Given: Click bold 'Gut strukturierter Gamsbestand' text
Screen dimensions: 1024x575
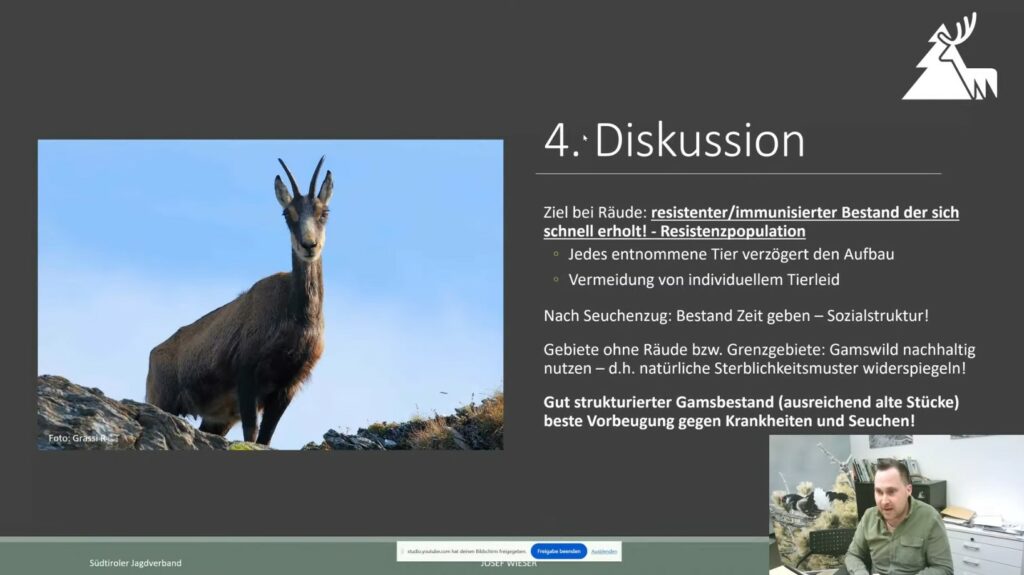Looking at the screenshot, I should click(750, 411).
